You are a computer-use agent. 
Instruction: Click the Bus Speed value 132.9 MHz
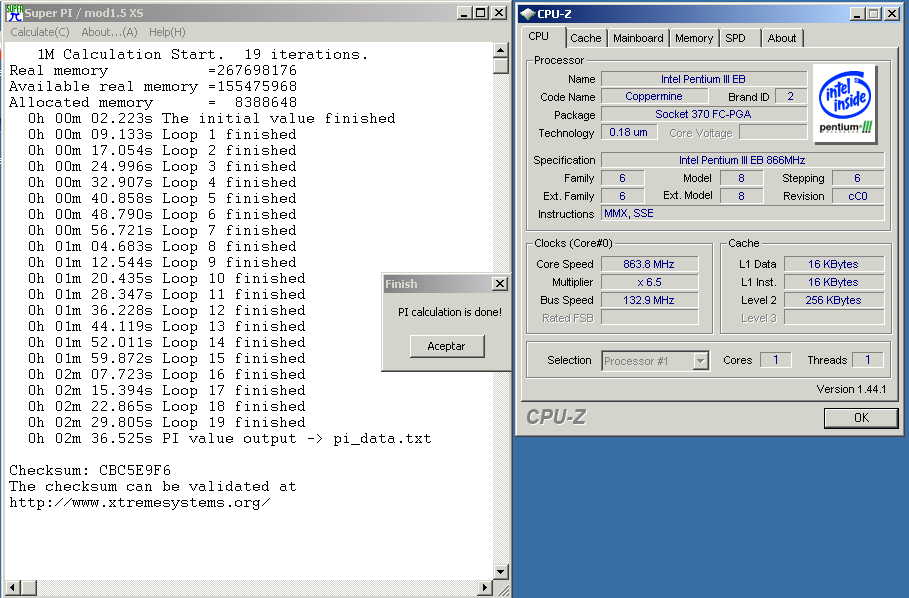pyautogui.click(x=649, y=300)
